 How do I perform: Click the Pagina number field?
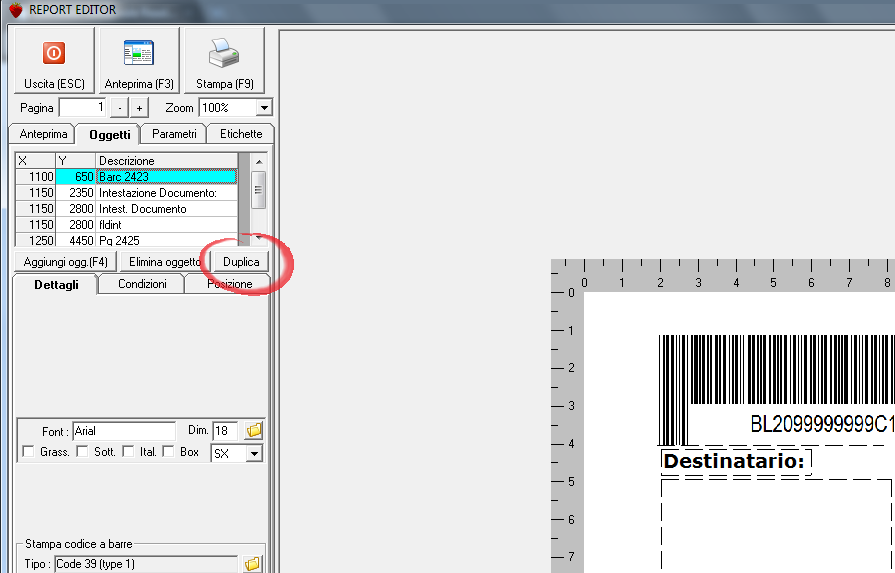[83, 107]
